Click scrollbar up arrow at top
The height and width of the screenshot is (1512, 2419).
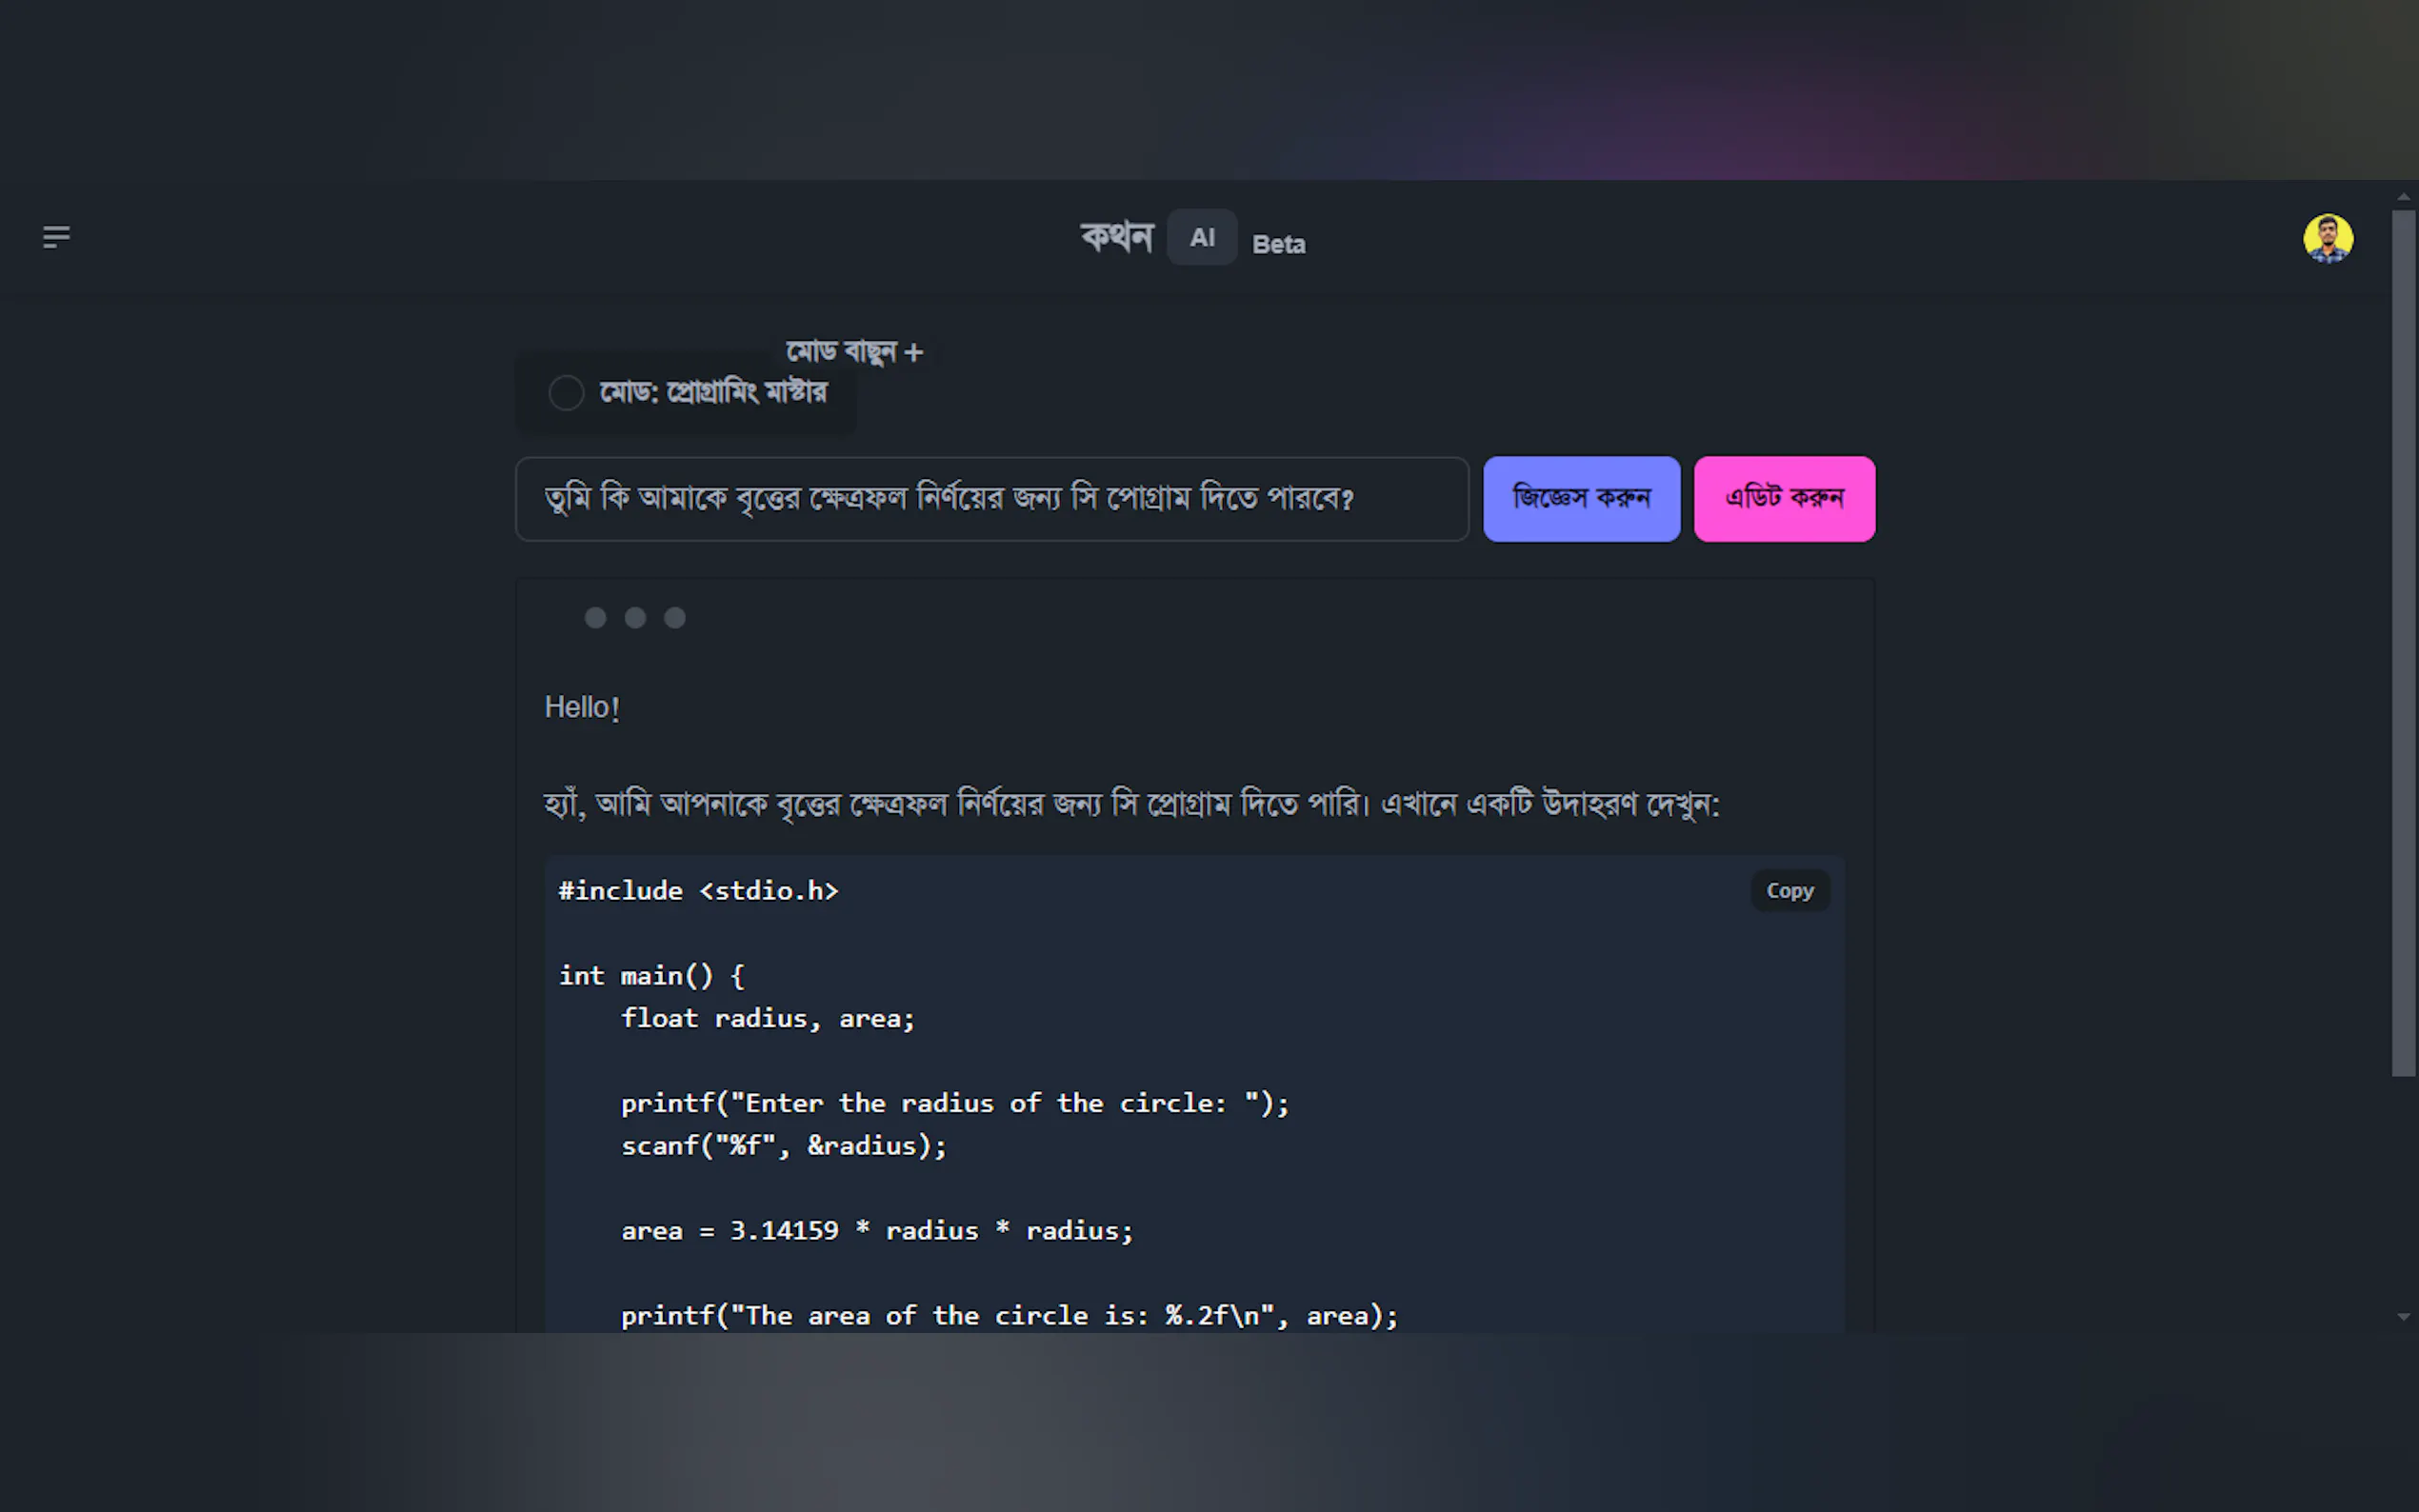[x=2403, y=197]
